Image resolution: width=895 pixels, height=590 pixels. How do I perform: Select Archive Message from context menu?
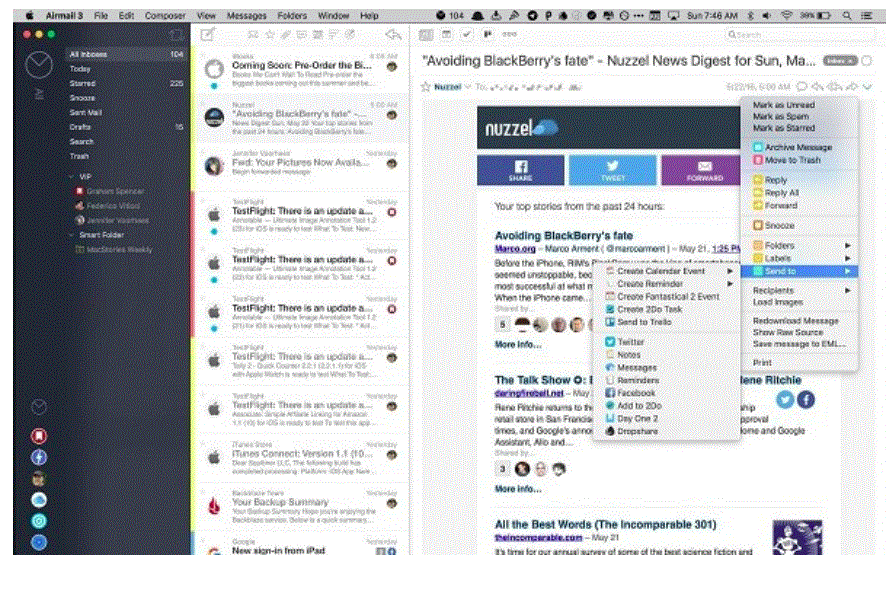tap(799, 147)
